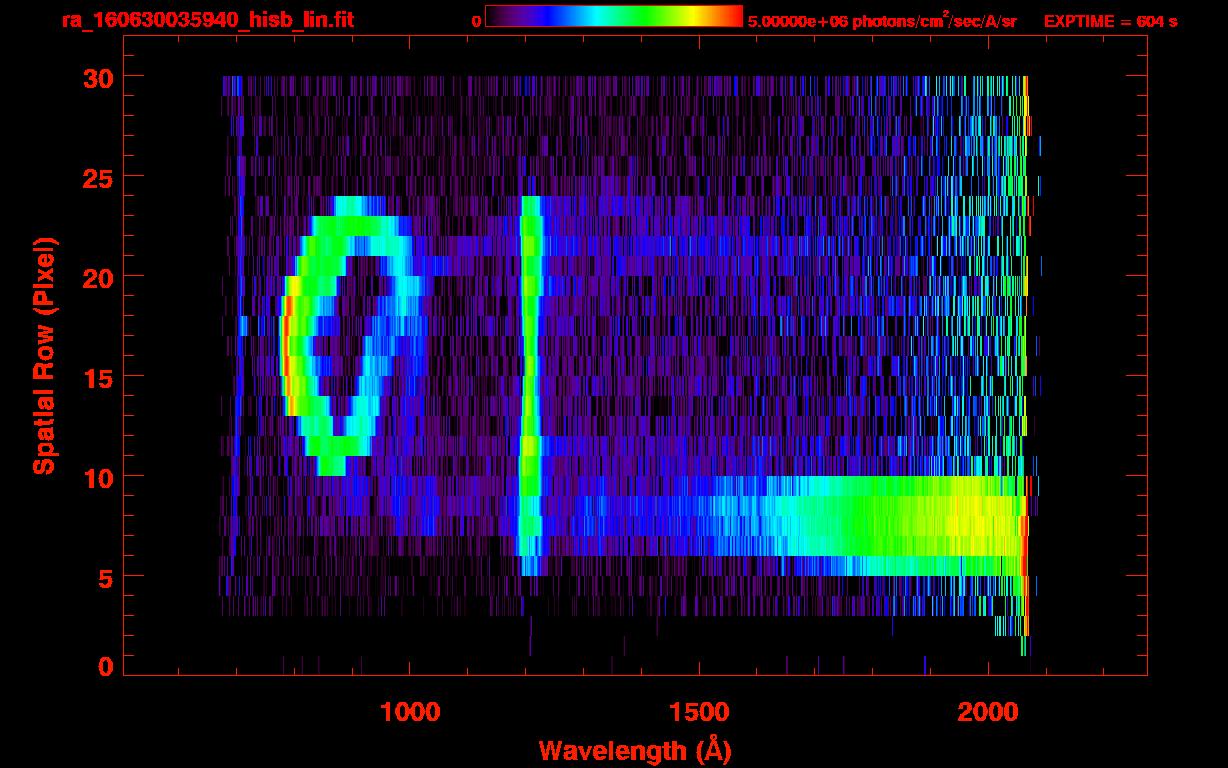Screen dimensions: 1228x768
Task: Click the ra_160630035940_hisb_lin.fit file title
Action: tap(207, 20)
